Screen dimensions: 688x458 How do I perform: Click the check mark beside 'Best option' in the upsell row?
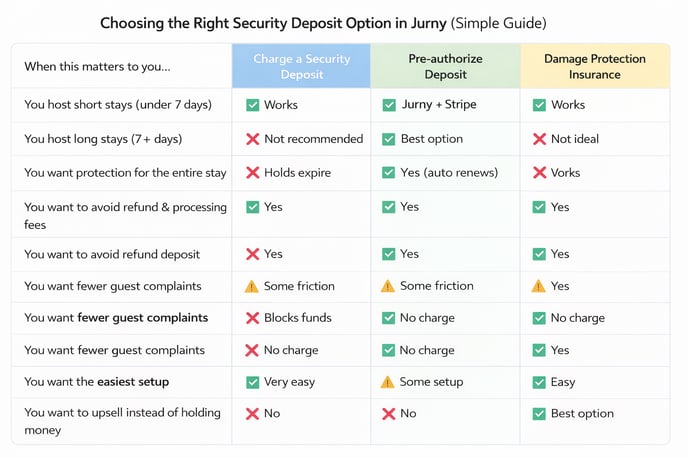click(539, 414)
